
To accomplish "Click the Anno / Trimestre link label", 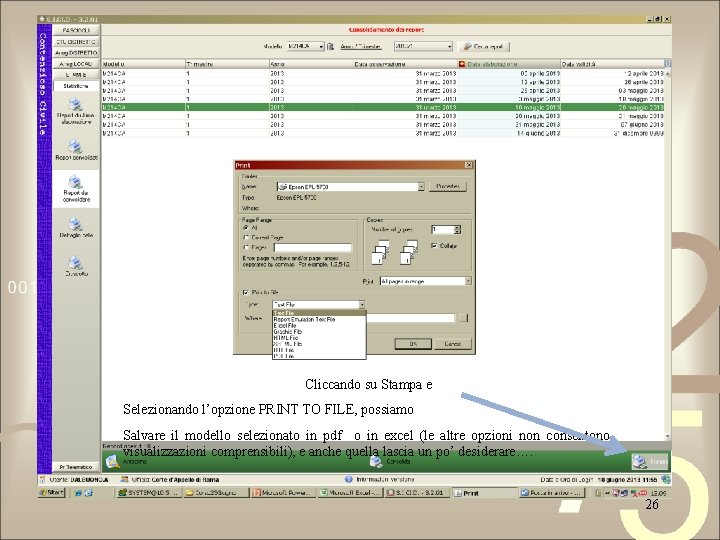I will click(x=361, y=47).
